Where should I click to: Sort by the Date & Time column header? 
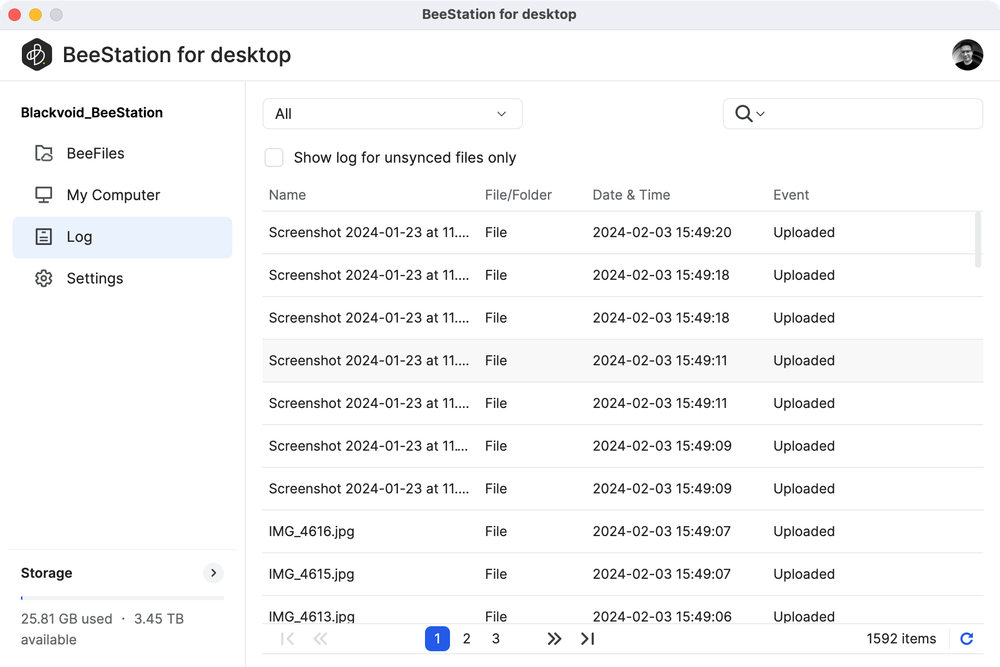tap(631, 194)
